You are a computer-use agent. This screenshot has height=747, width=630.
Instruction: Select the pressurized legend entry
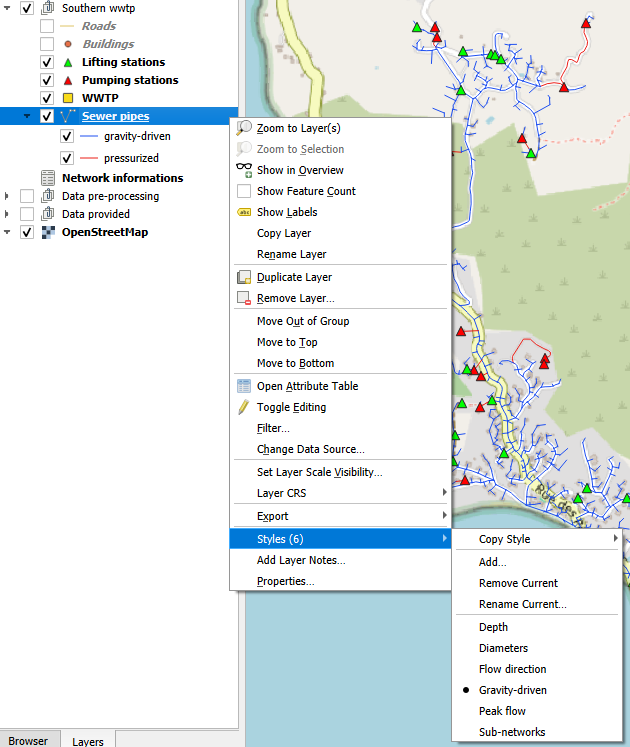coord(130,158)
